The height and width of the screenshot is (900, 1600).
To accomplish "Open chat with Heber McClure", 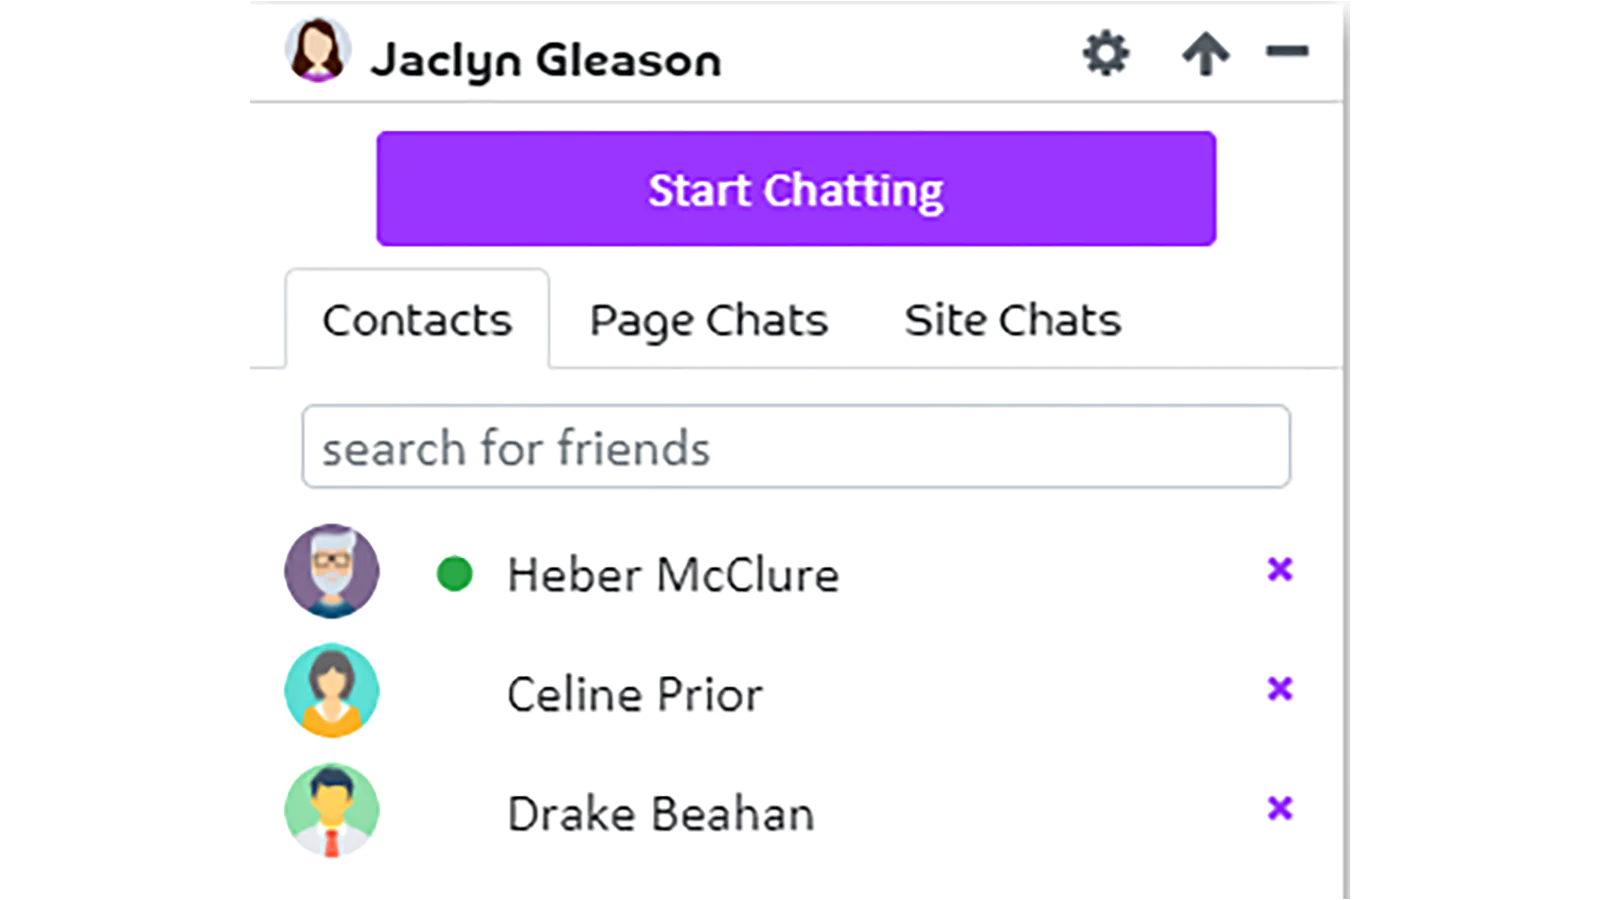I will point(673,575).
